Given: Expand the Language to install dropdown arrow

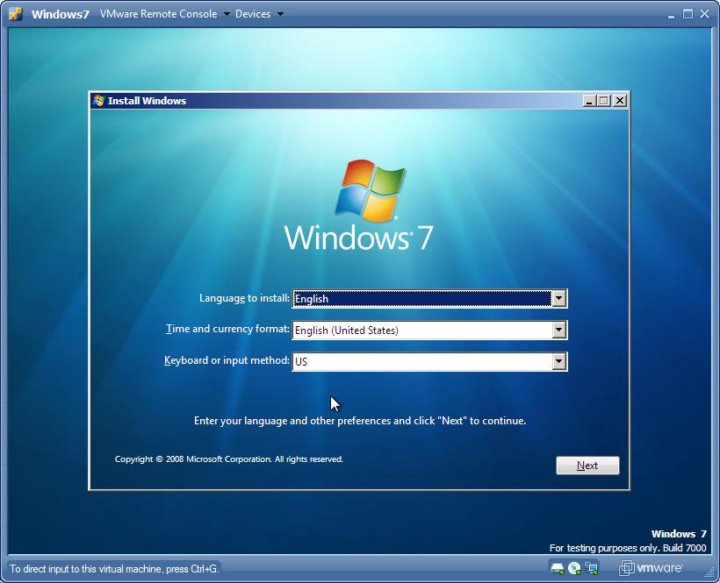Looking at the screenshot, I should (x=559, y=299).
